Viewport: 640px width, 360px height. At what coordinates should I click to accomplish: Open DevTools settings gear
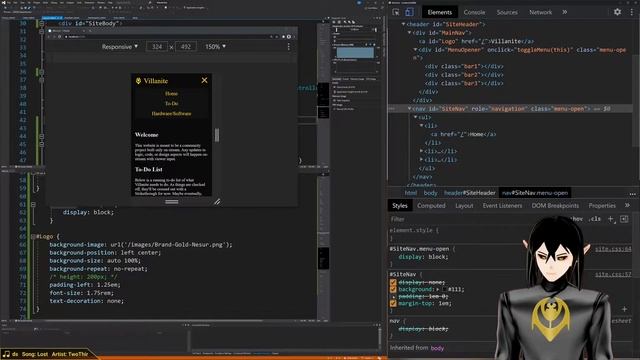[617, 12]
